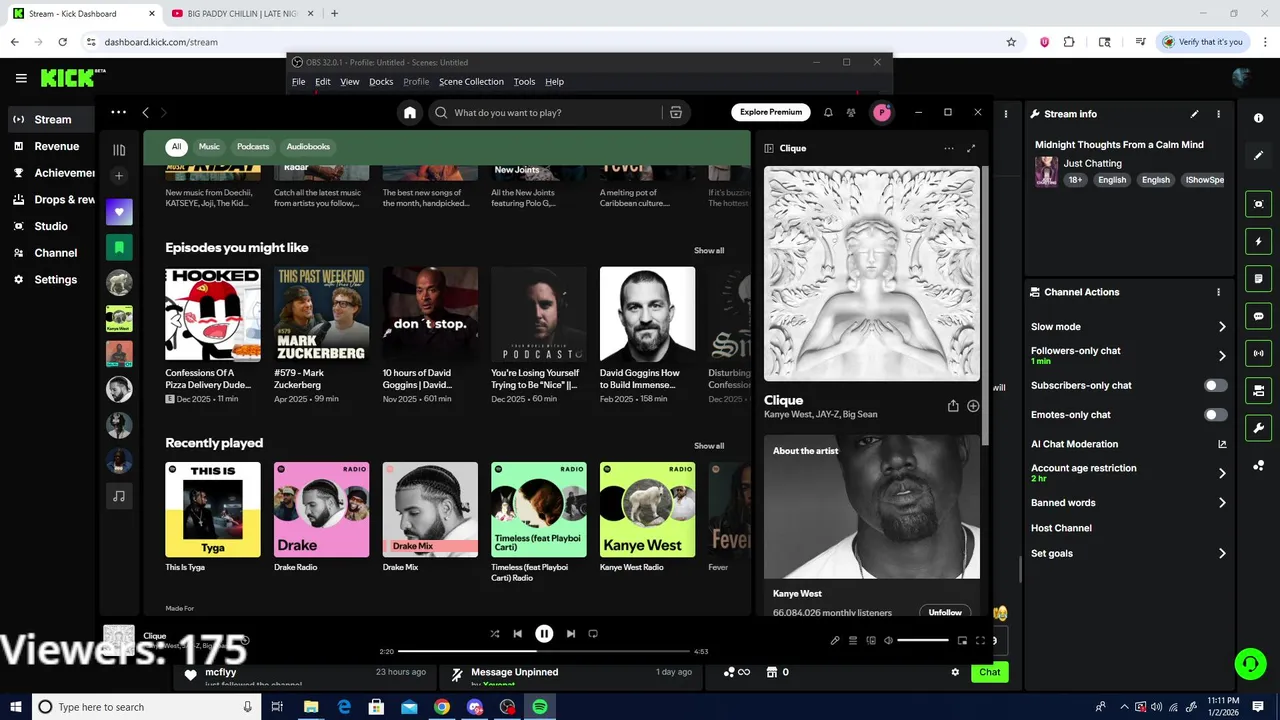Skip to next track in Spotify
The image size is (1280, 720).
click(571, 634)
